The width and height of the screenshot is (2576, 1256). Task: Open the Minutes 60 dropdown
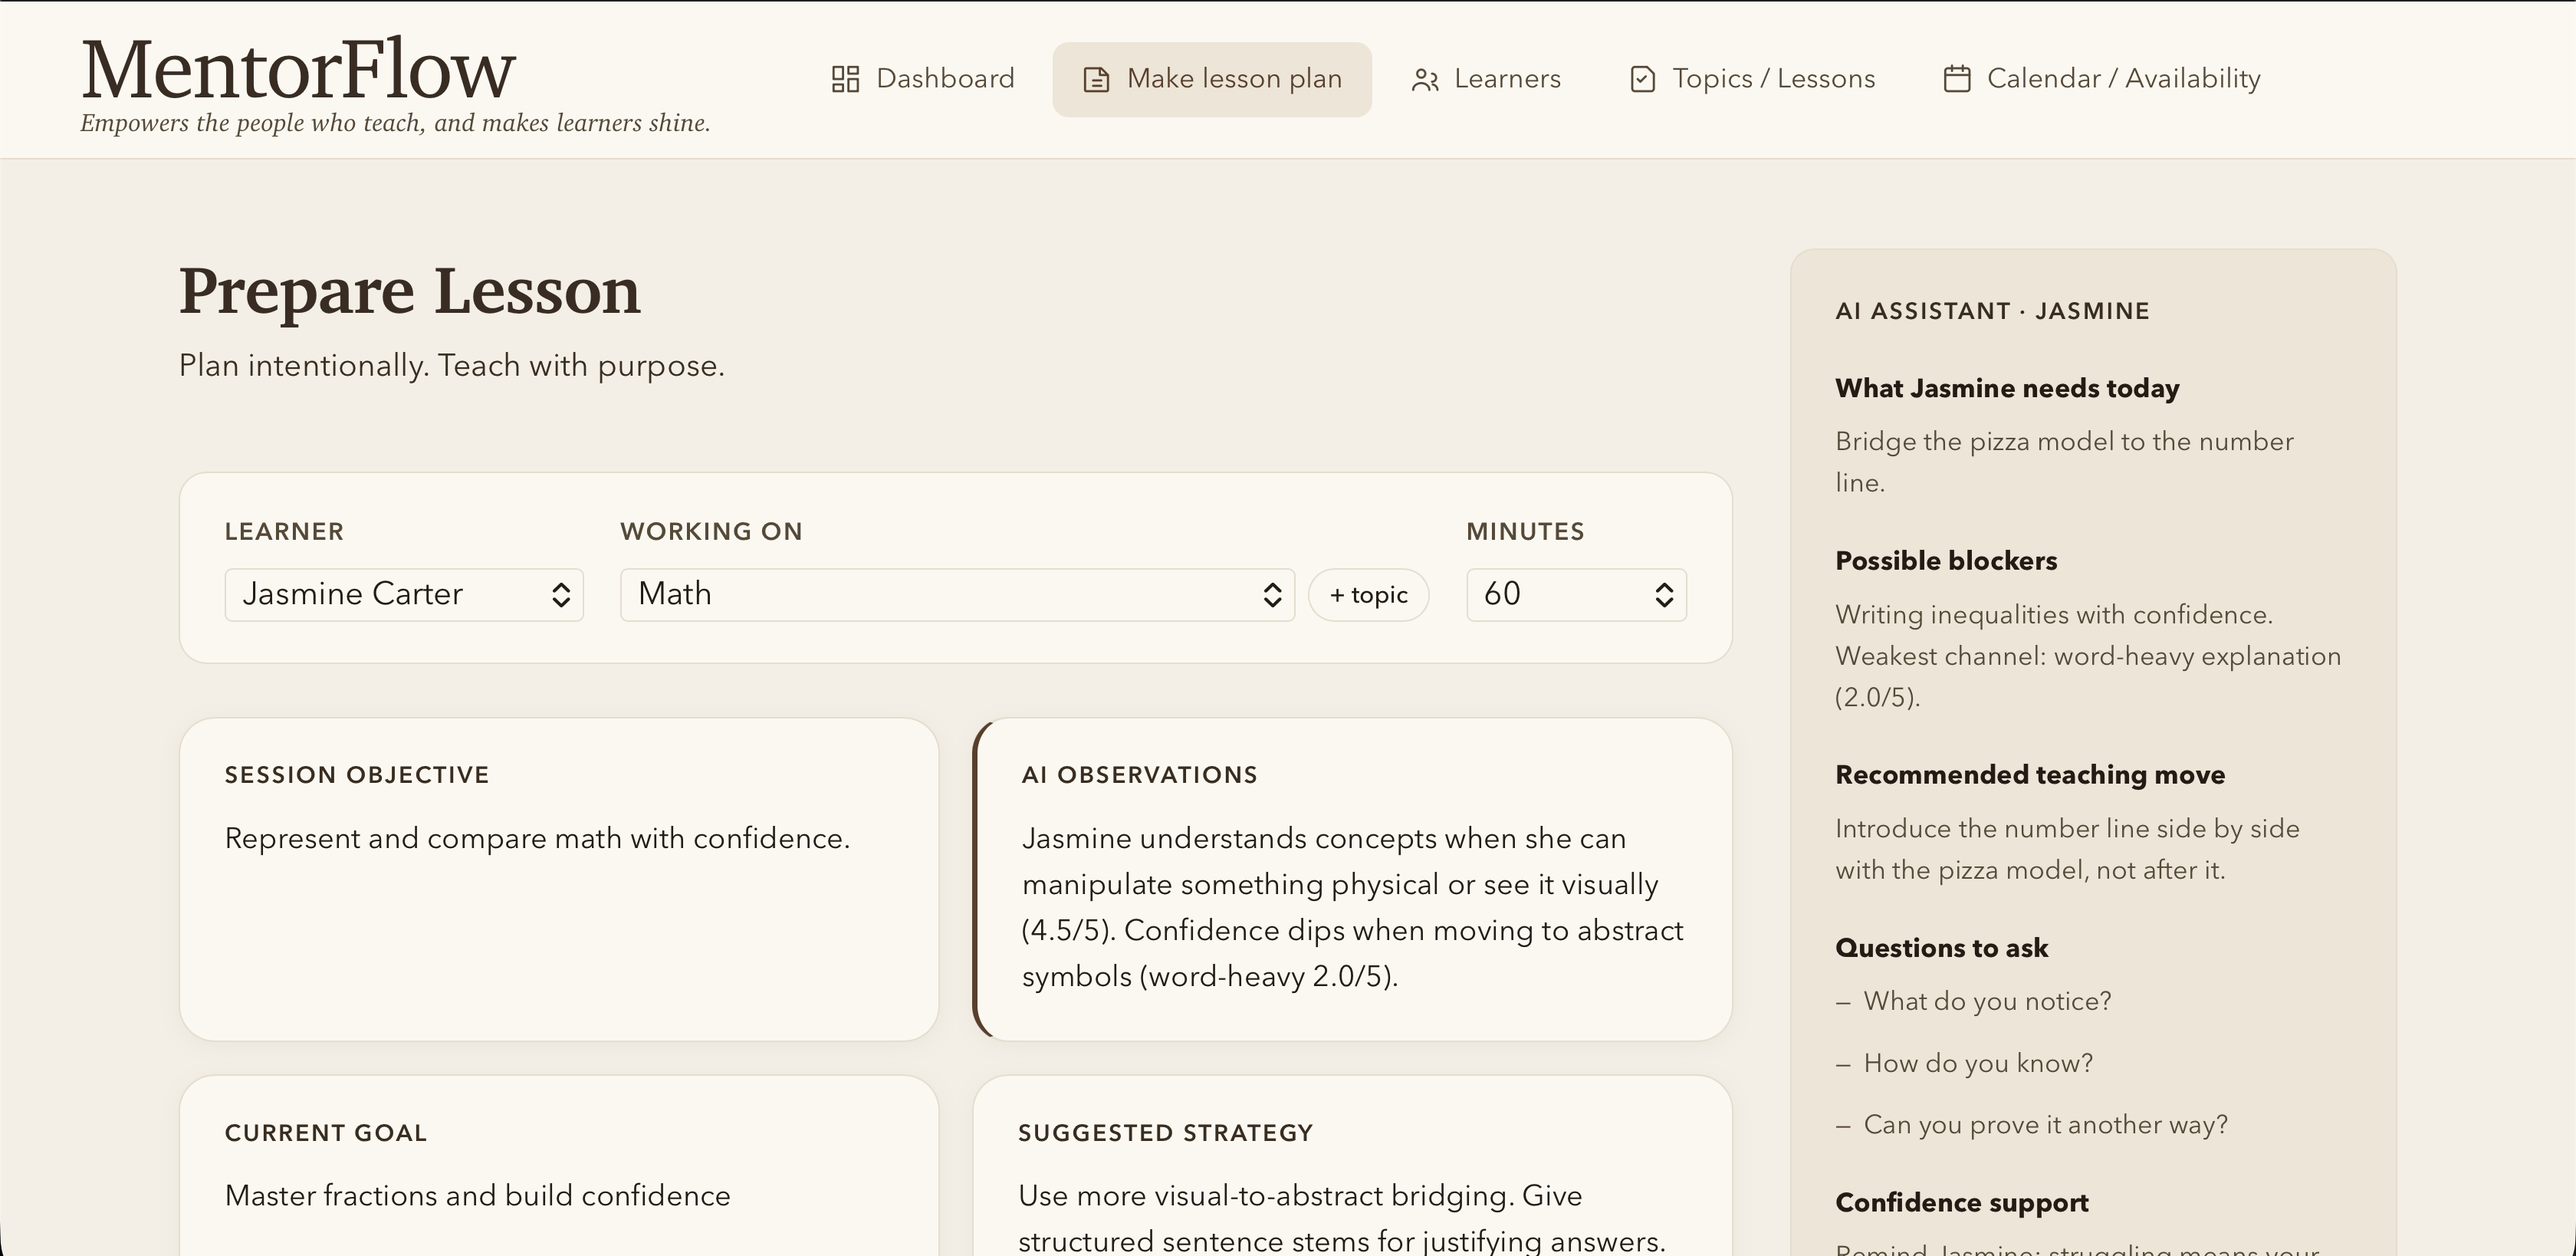[1576, 595]
